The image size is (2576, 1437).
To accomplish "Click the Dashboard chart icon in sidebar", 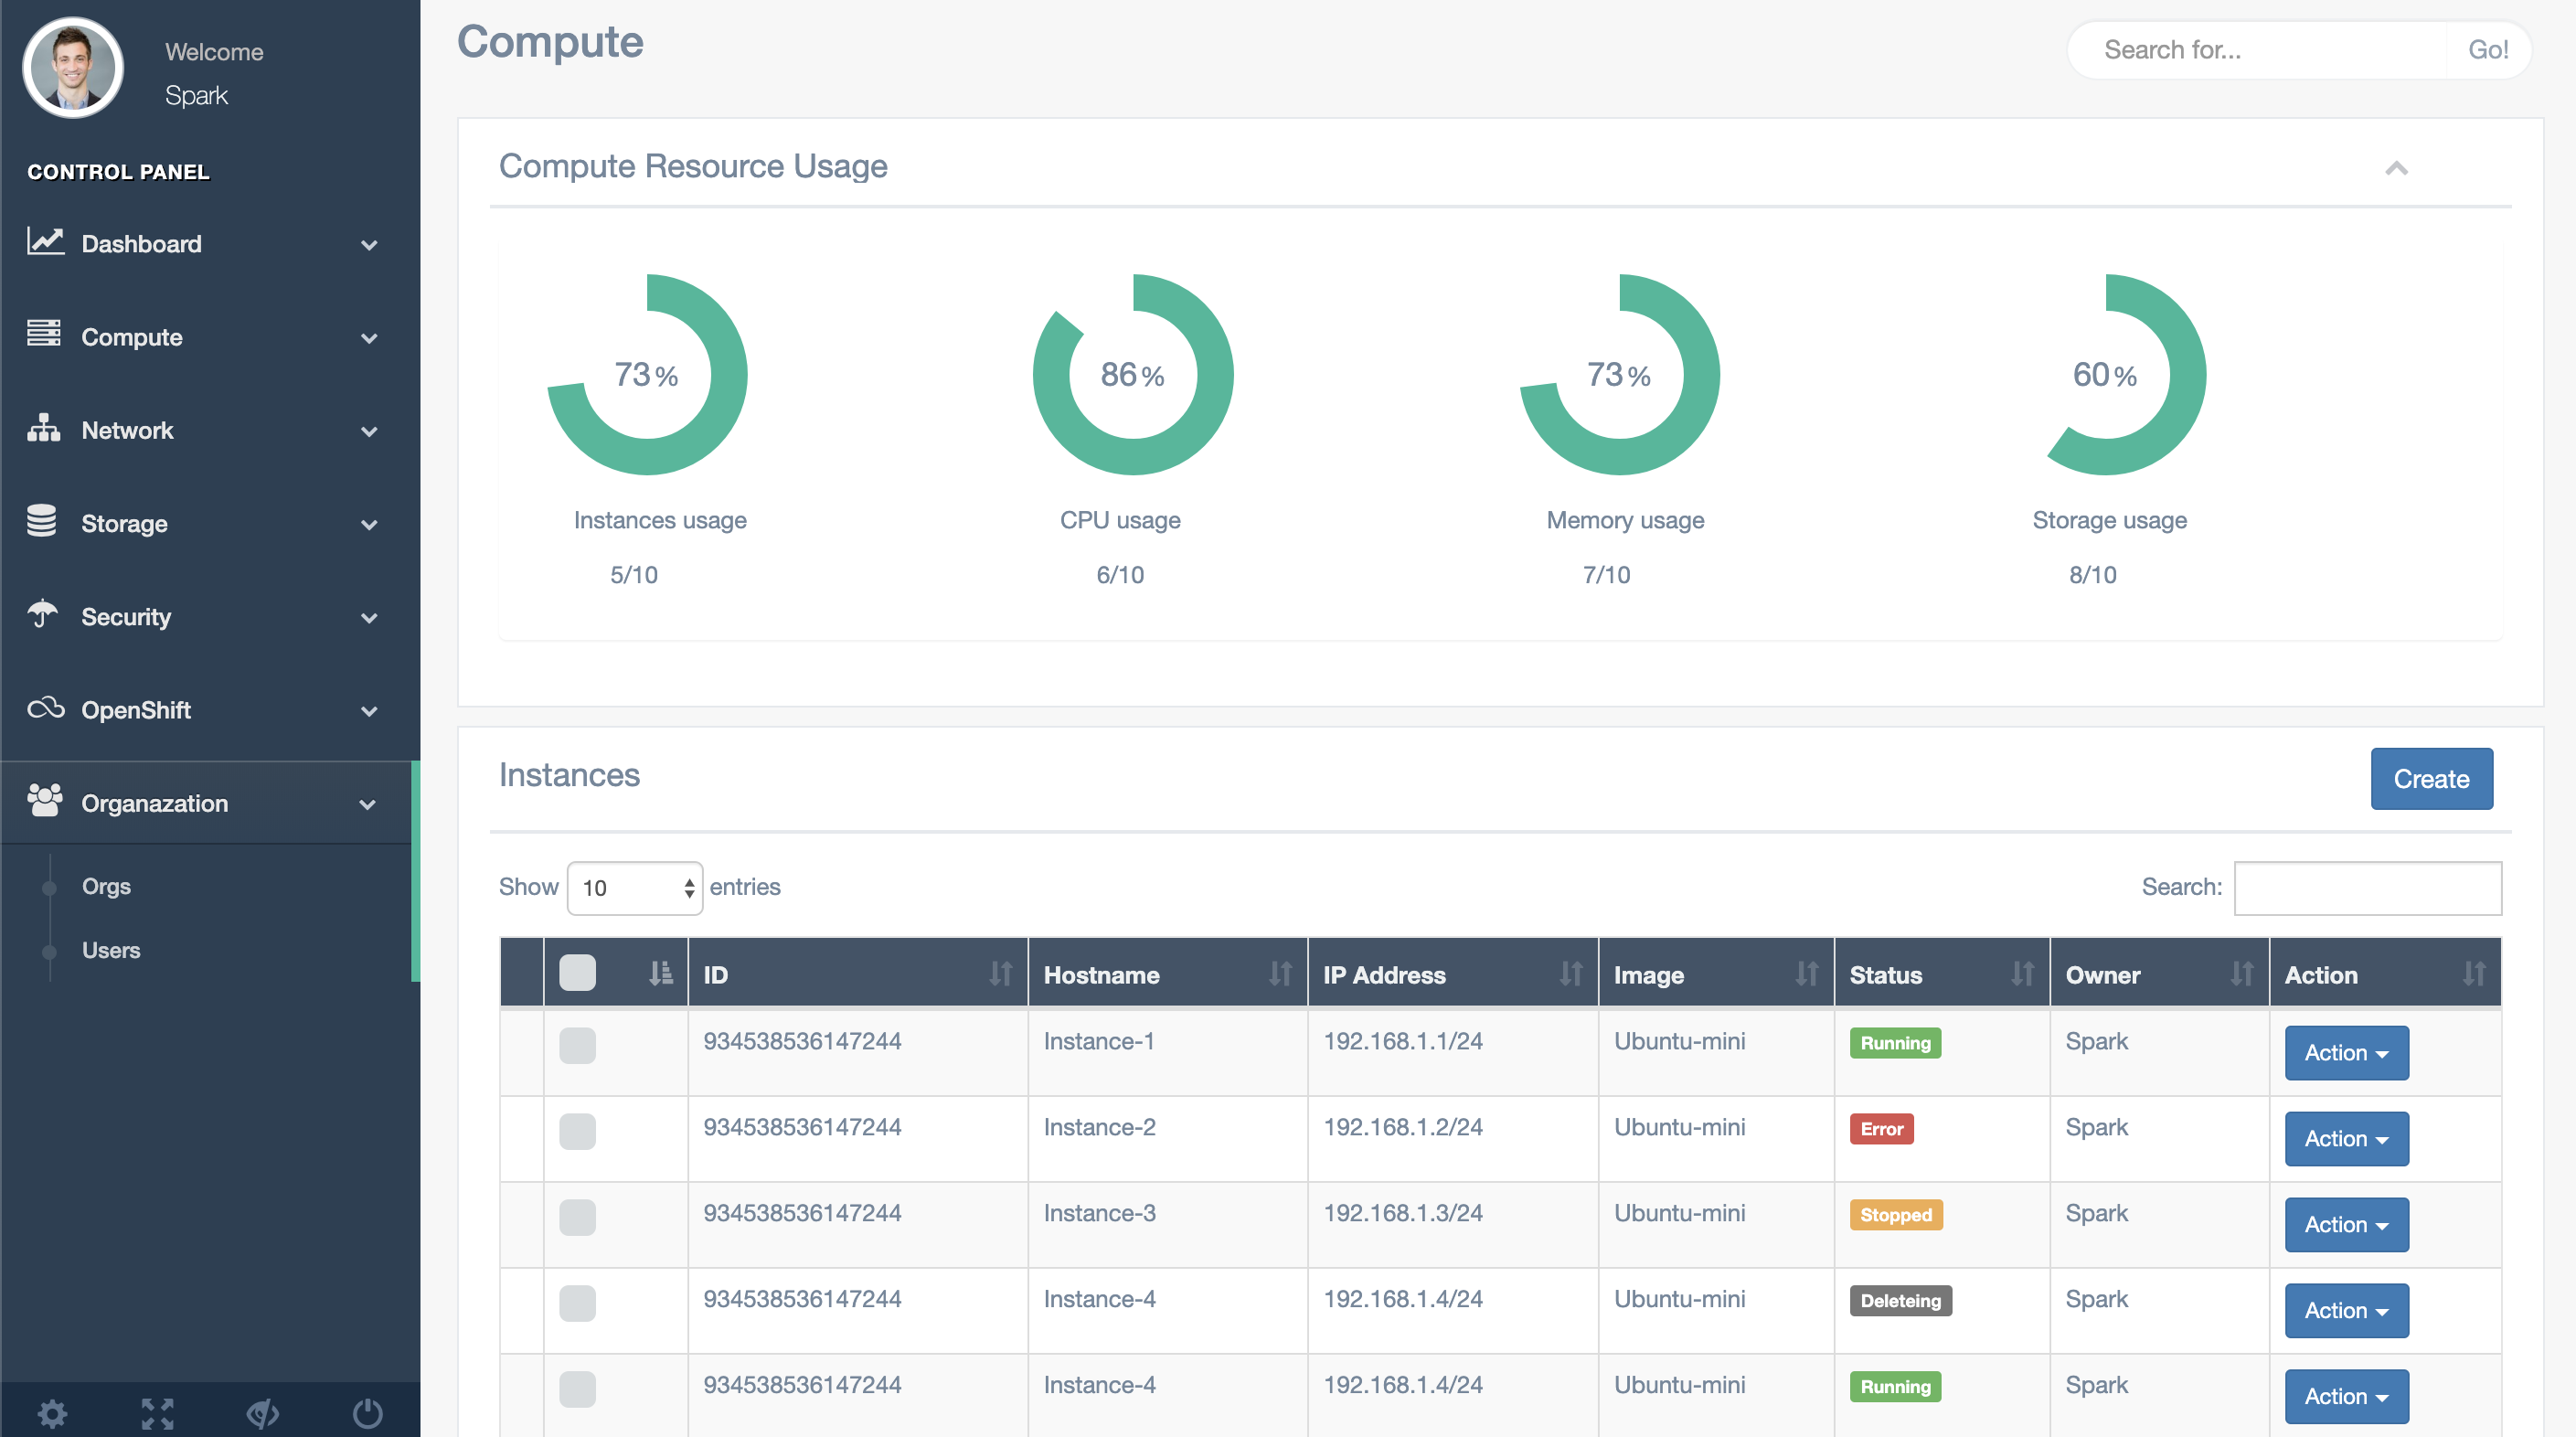I will click(45, 242).
